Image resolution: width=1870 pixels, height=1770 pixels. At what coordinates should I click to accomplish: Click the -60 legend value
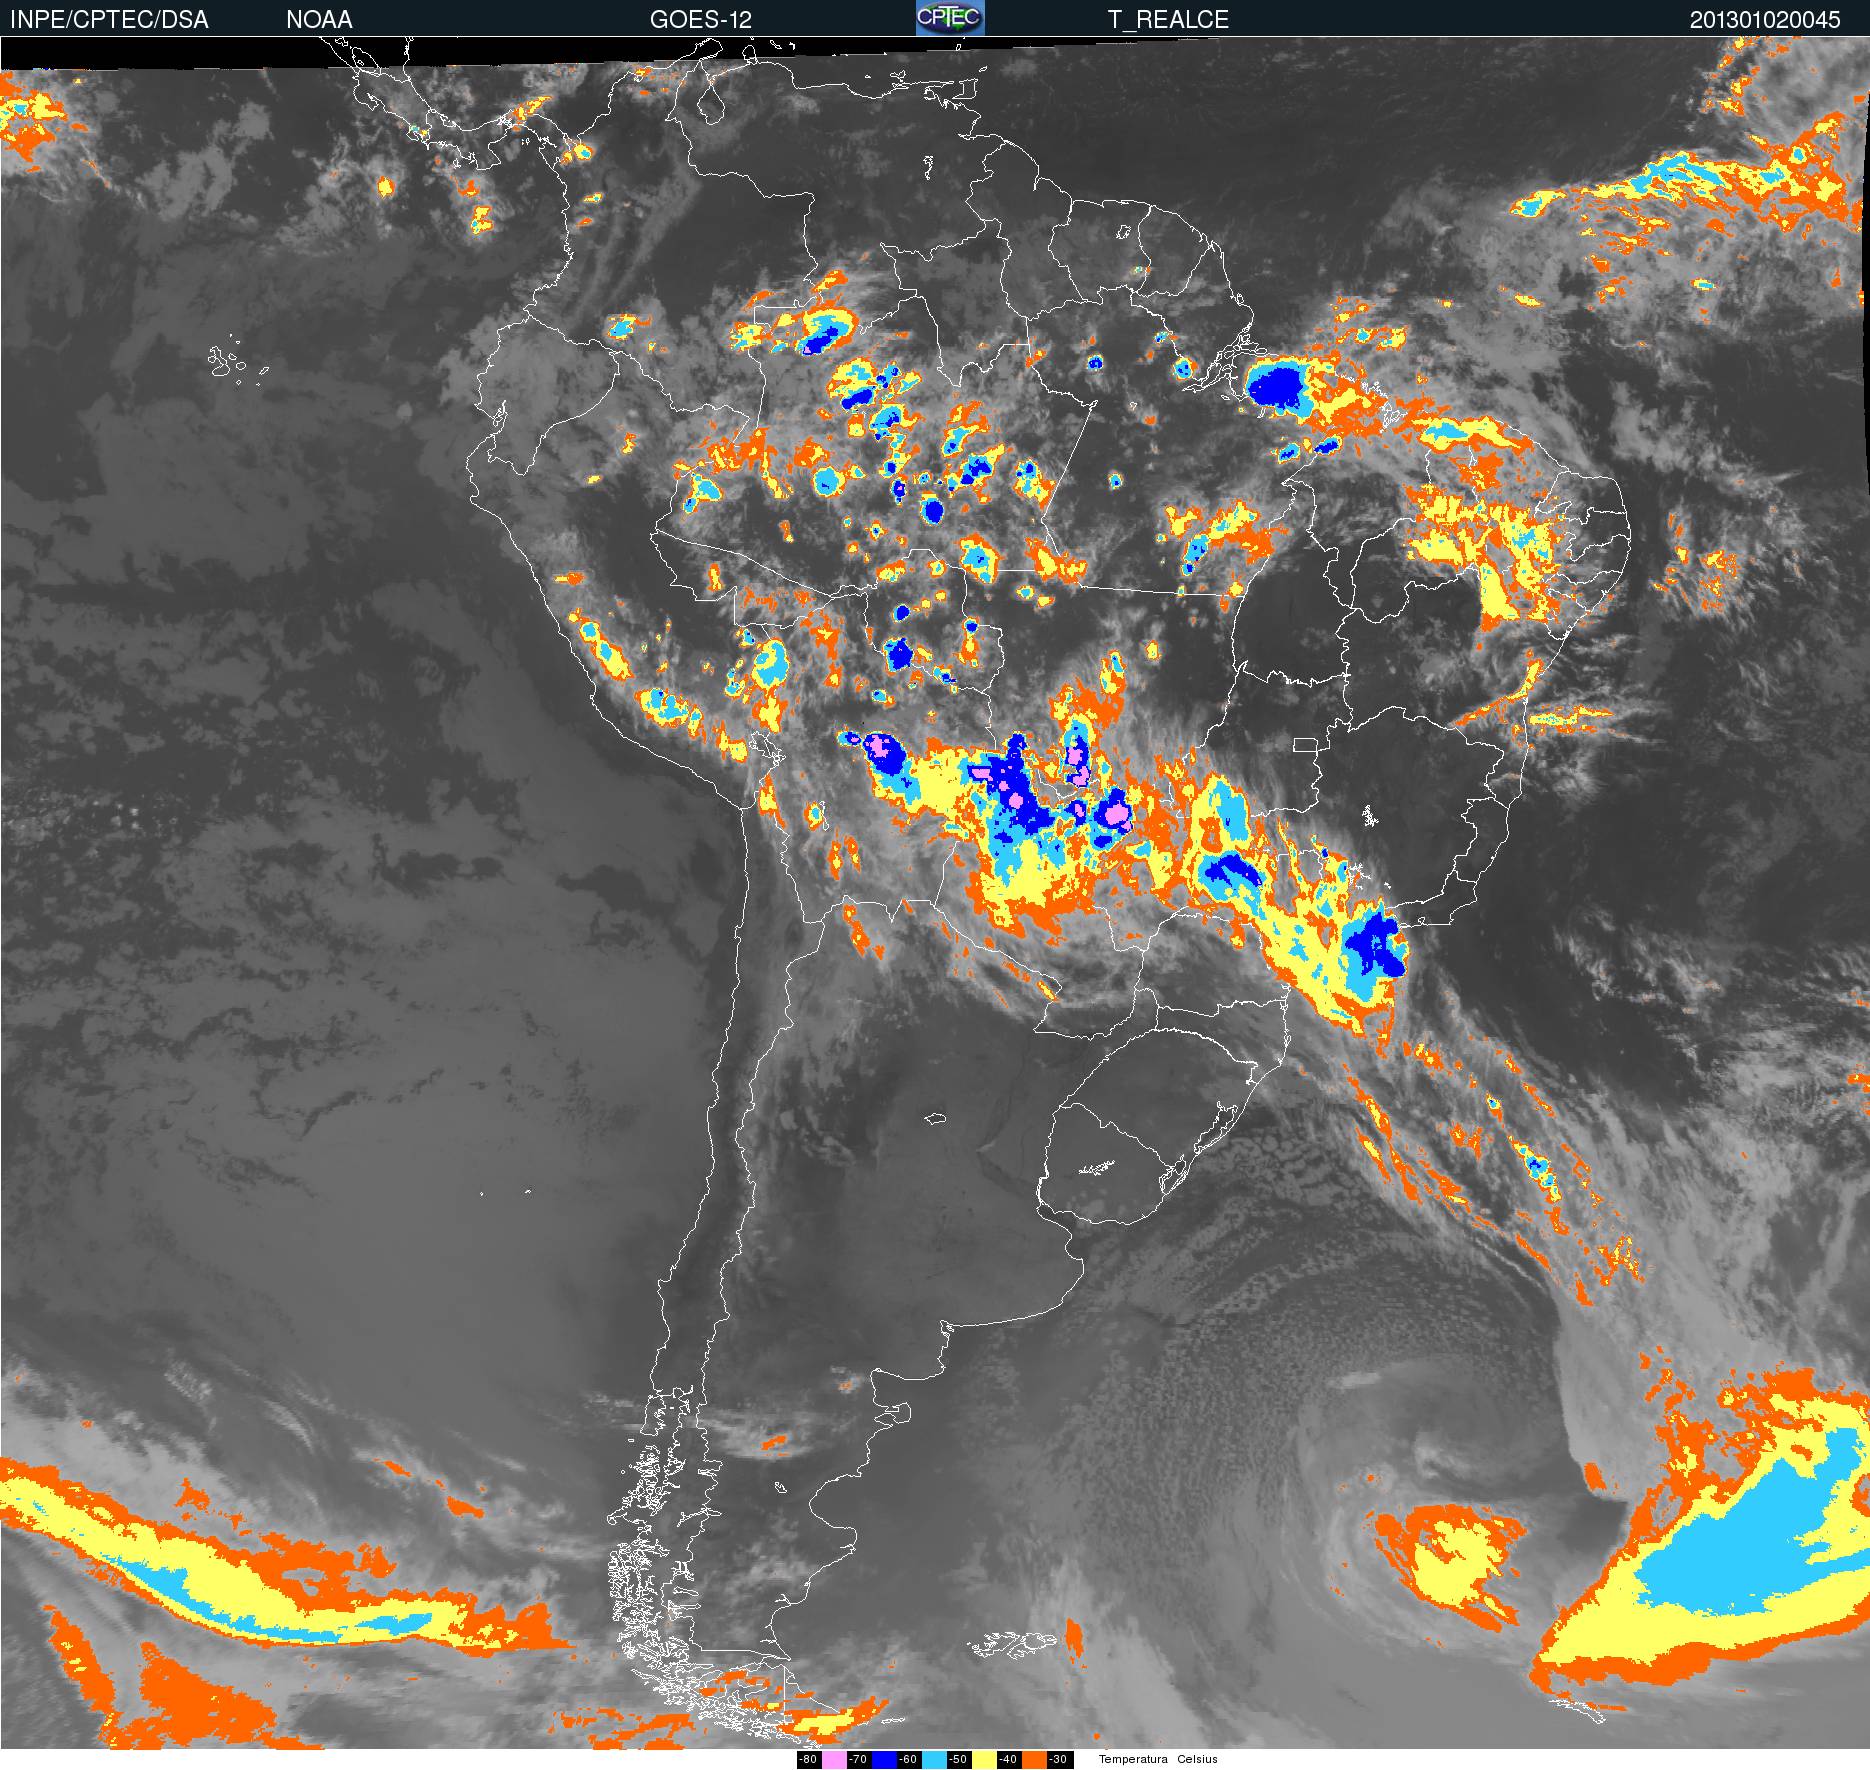908,1760
